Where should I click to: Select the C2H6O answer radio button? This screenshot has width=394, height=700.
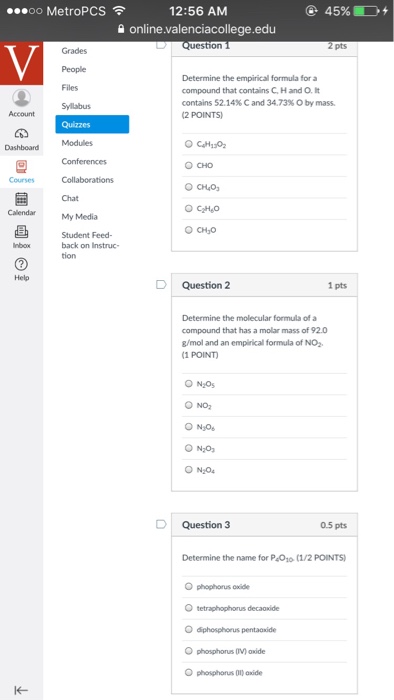[188, 208]
